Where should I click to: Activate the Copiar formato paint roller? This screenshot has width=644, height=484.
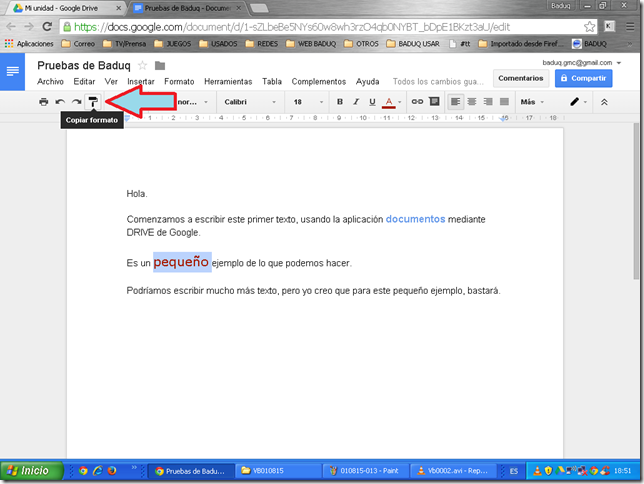coord(93,101)
